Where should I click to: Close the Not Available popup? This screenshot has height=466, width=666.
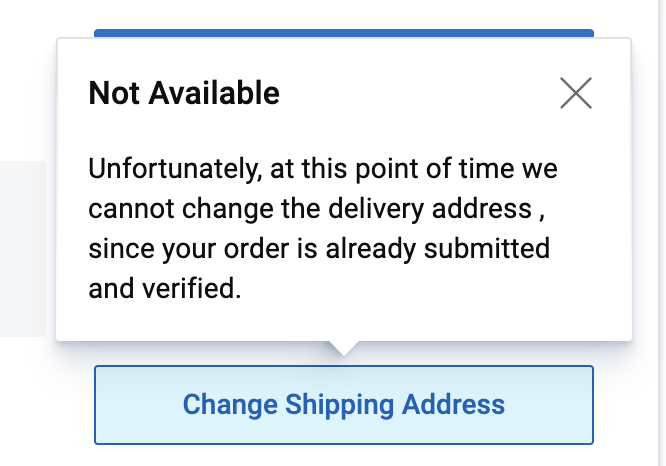tap(576, 93)
